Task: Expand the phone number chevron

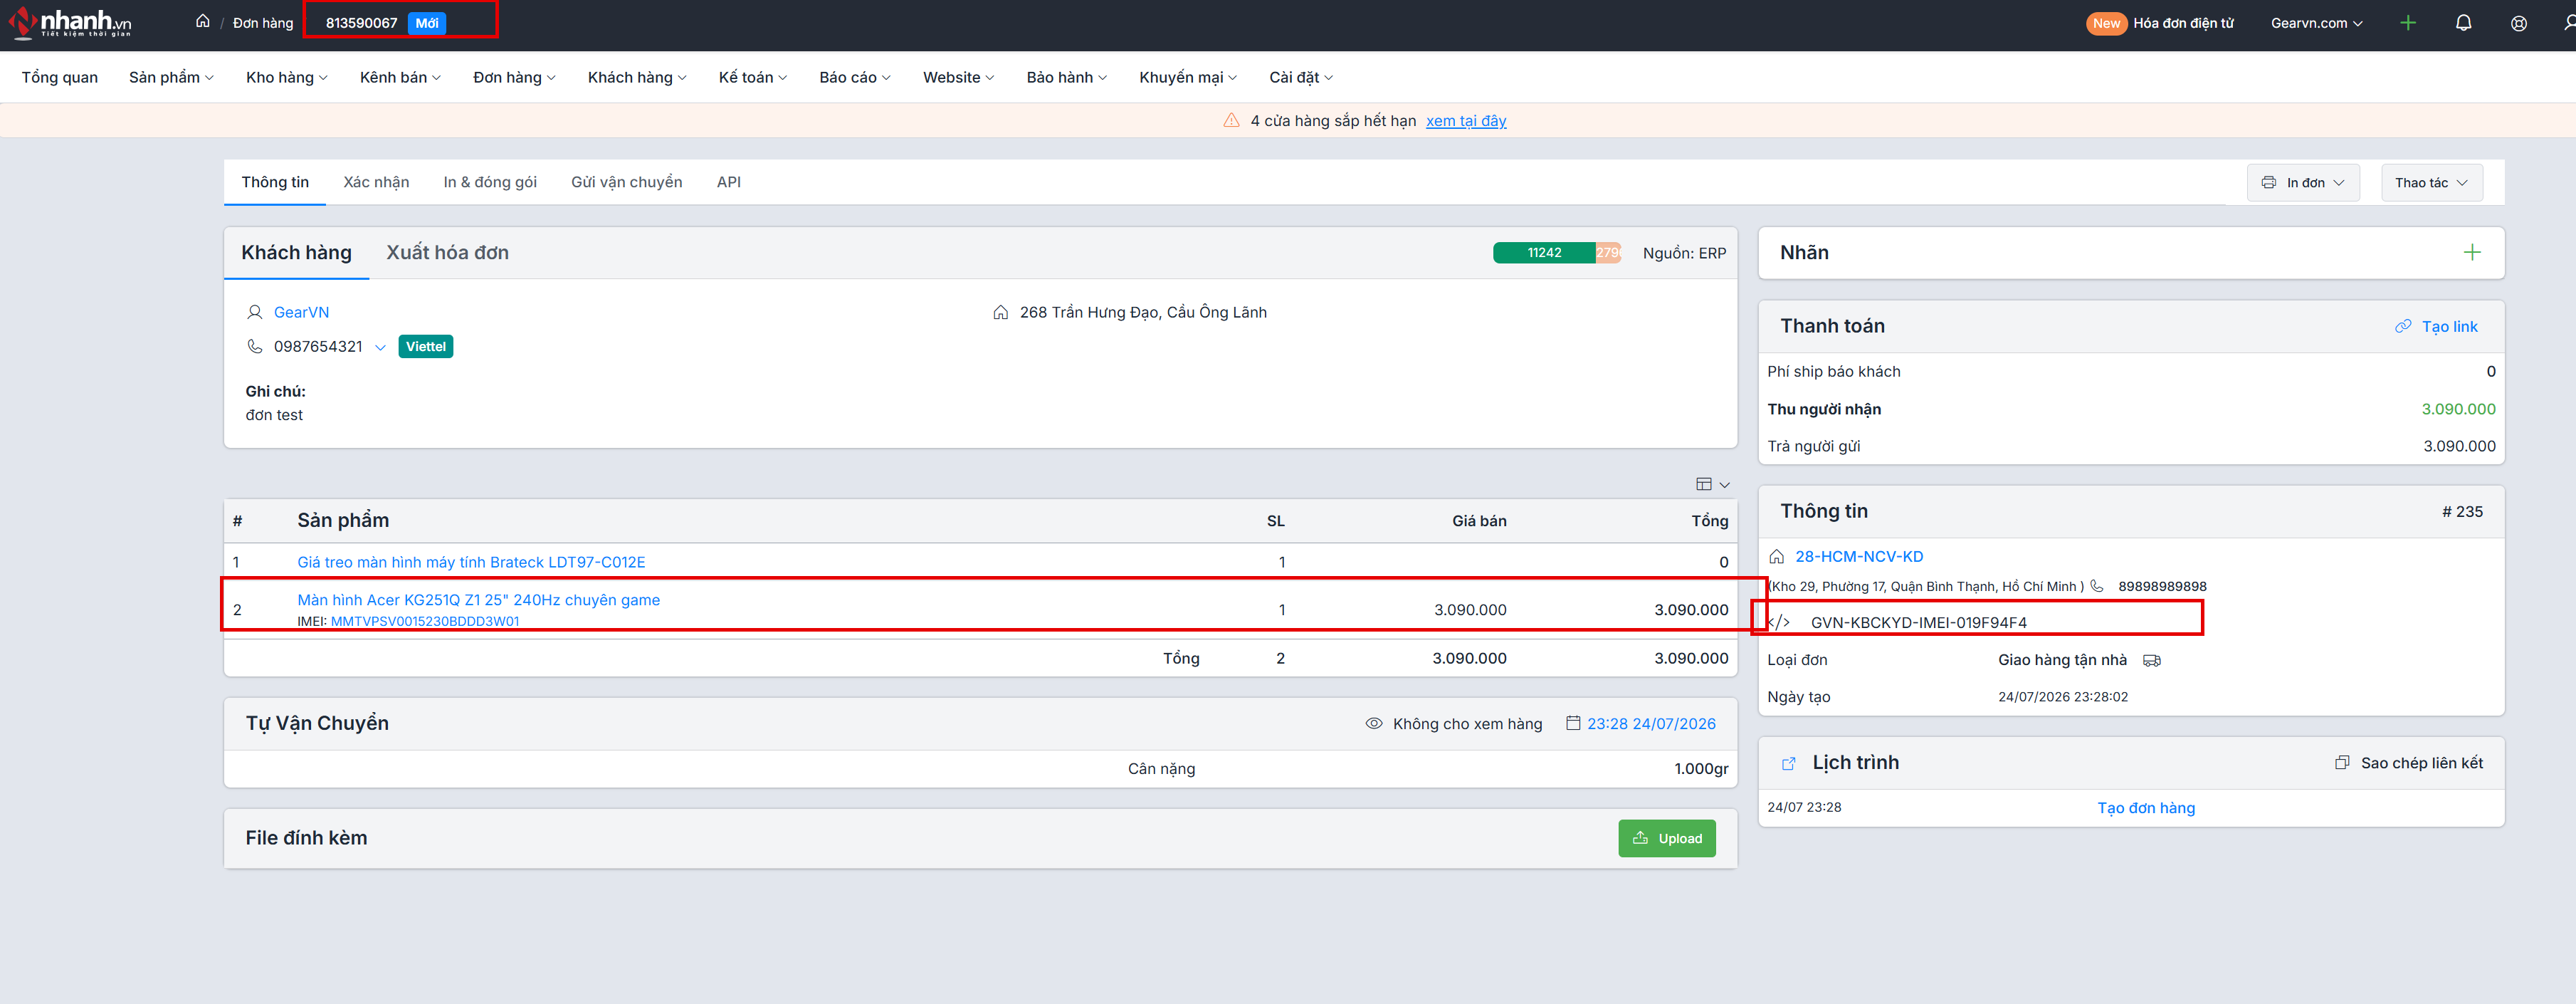Action: (380, 348)
